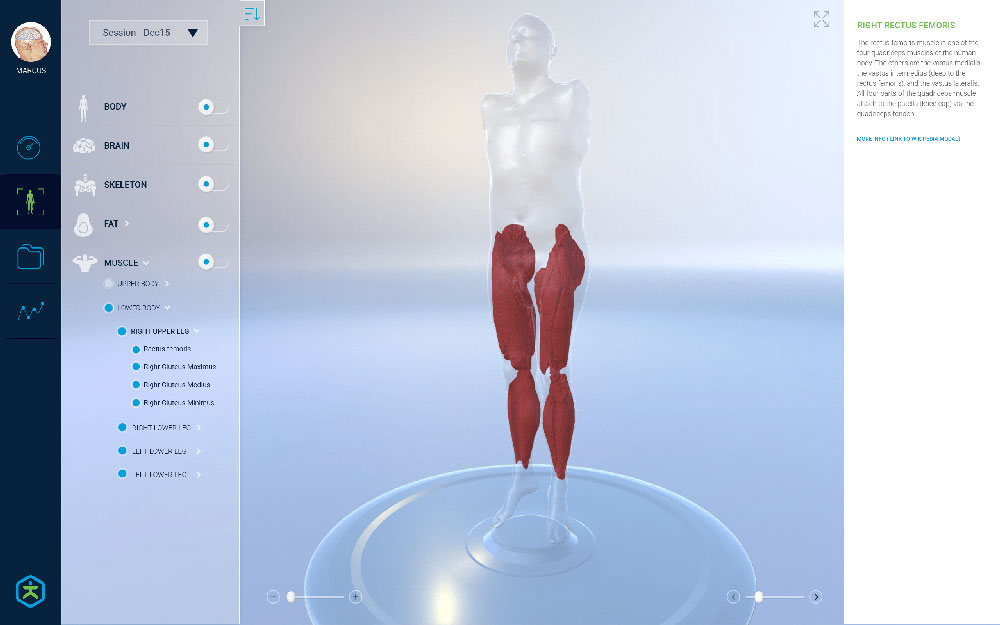Open the folder panel from the sidebar
1000x625 pixels.
30,257
